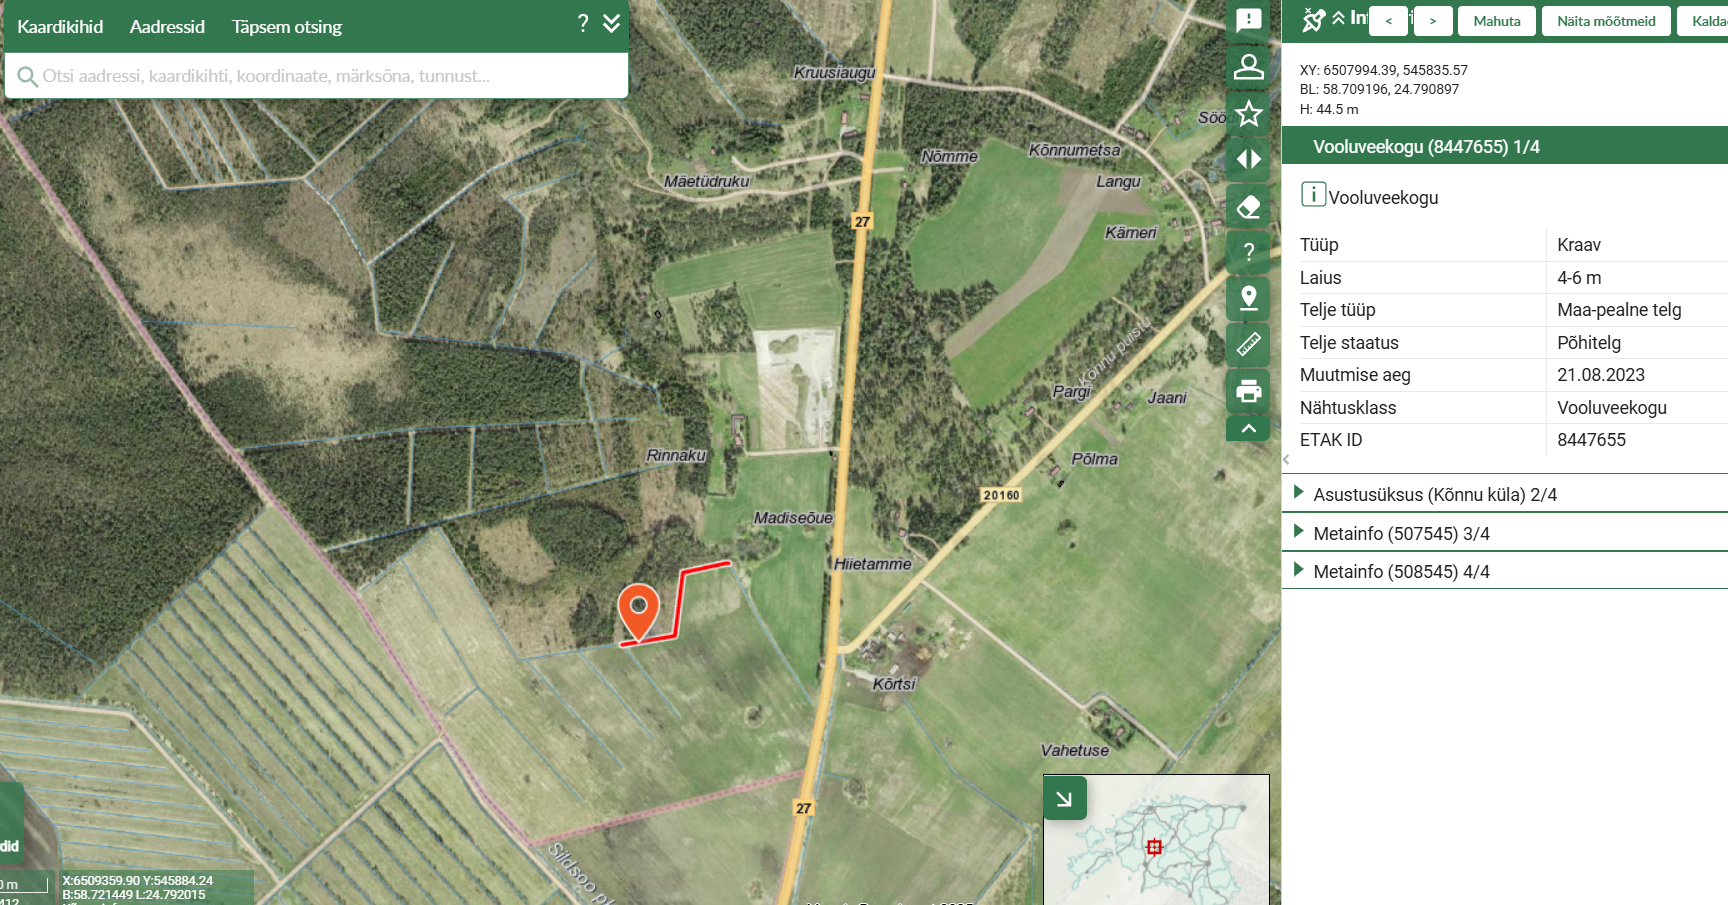
Task: Open favorites with the star icon
Action: click(1248, 113)
